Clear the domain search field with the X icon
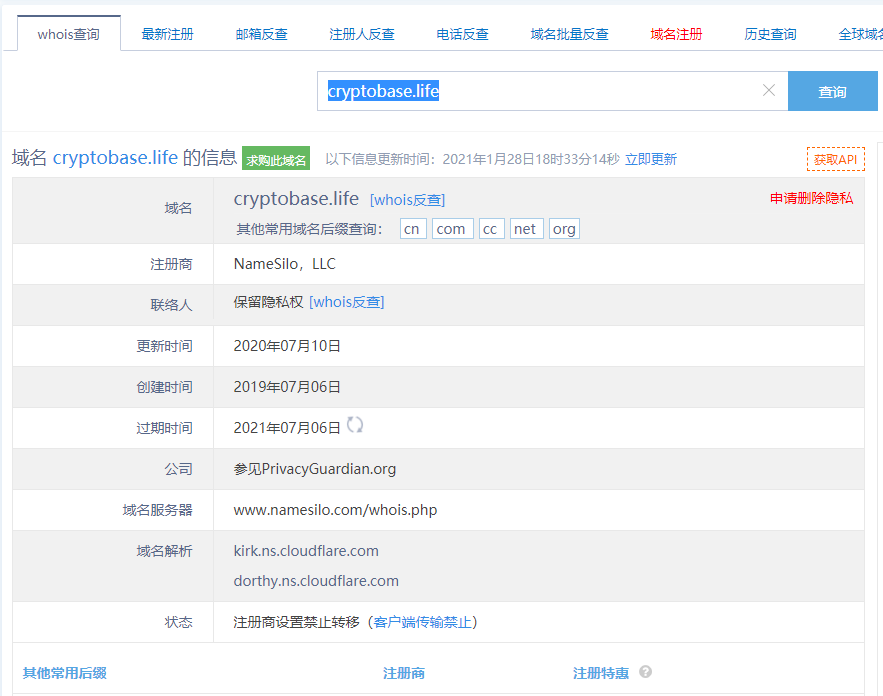Viewport: 883px width, 696px height. (x=768, y=91)
